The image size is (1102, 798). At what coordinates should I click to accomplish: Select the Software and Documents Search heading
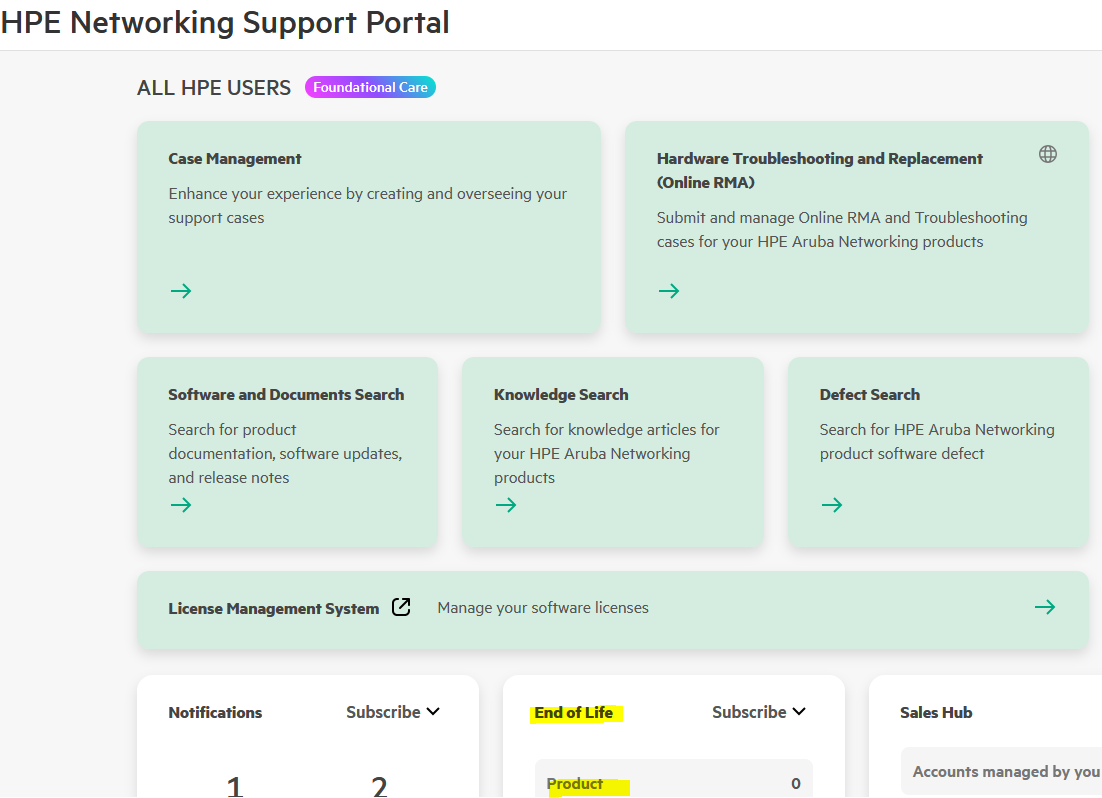click(x=286, y=395)
